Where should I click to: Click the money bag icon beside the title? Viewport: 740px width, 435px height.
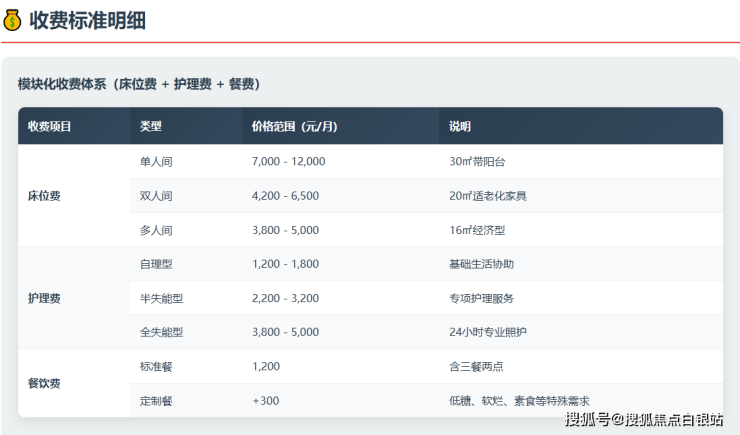point(13,20)
